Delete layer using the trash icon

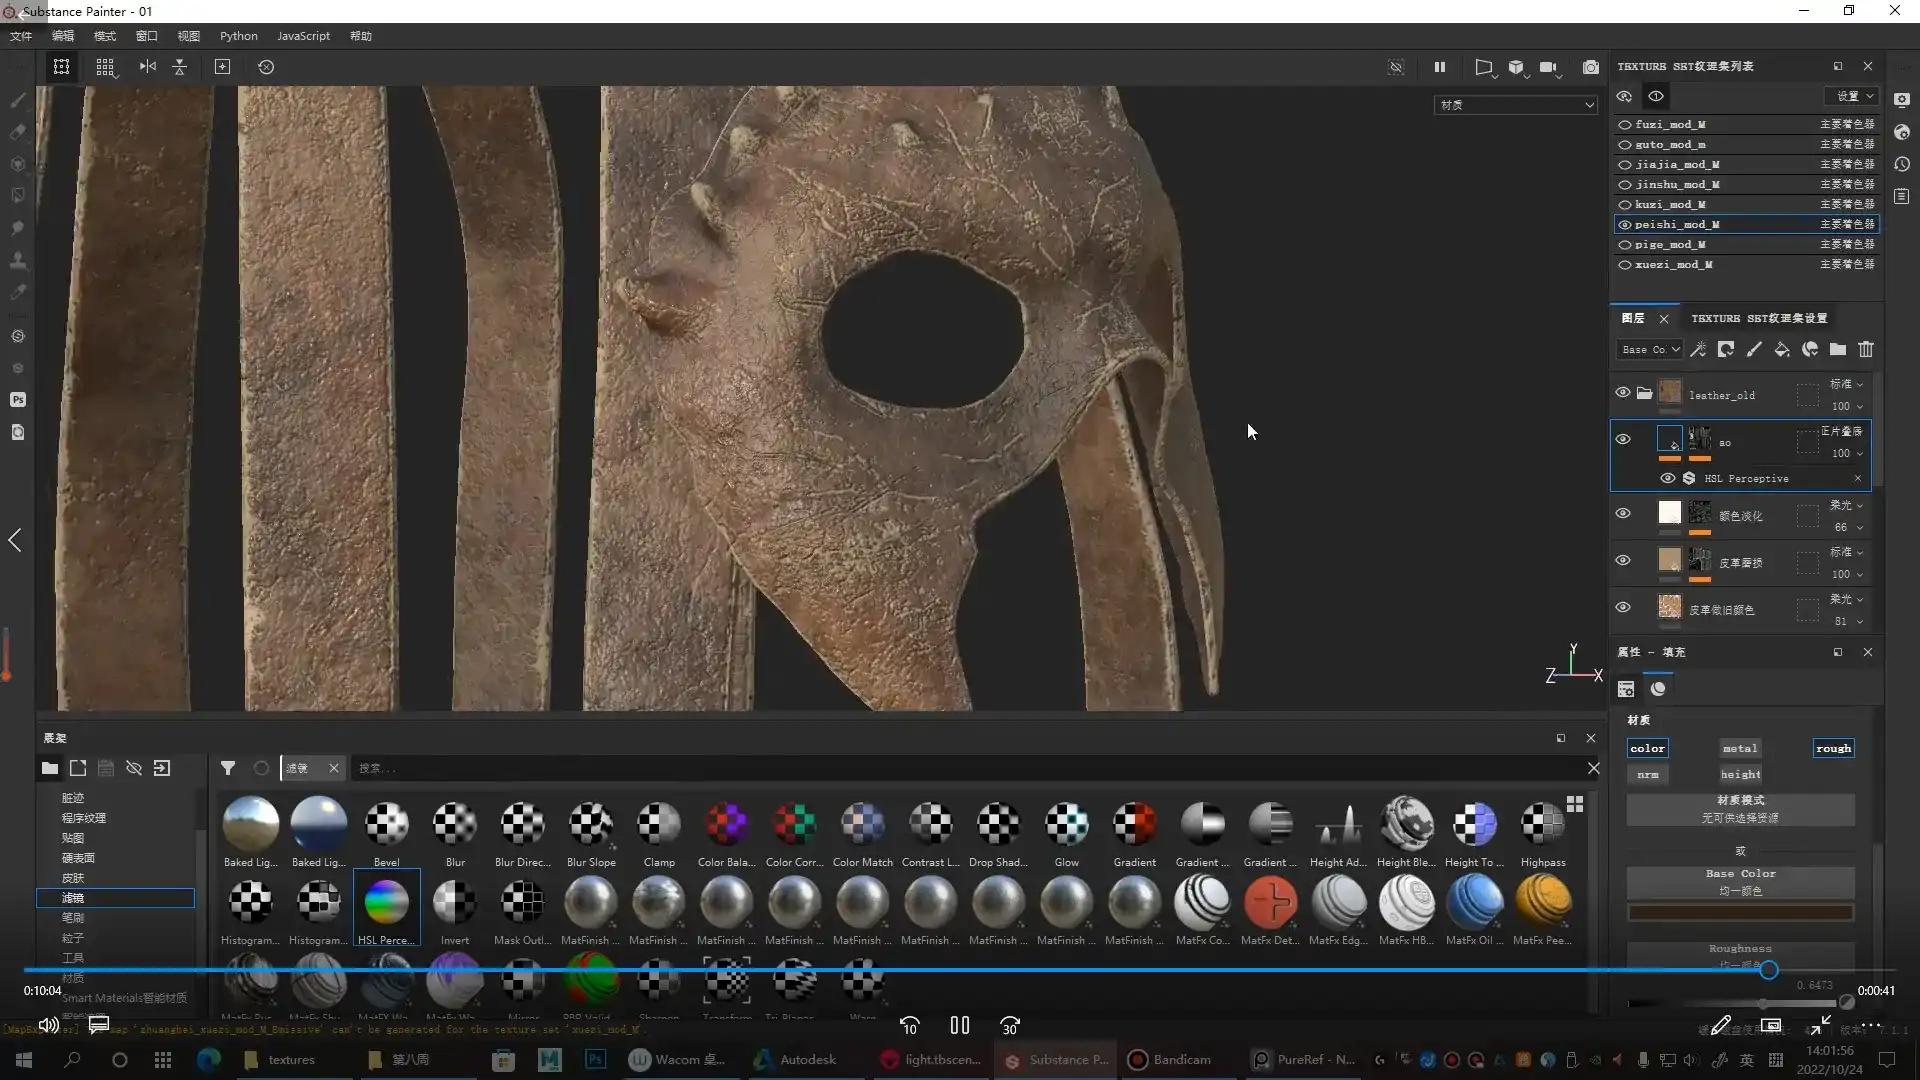[x=1866, y=349]
